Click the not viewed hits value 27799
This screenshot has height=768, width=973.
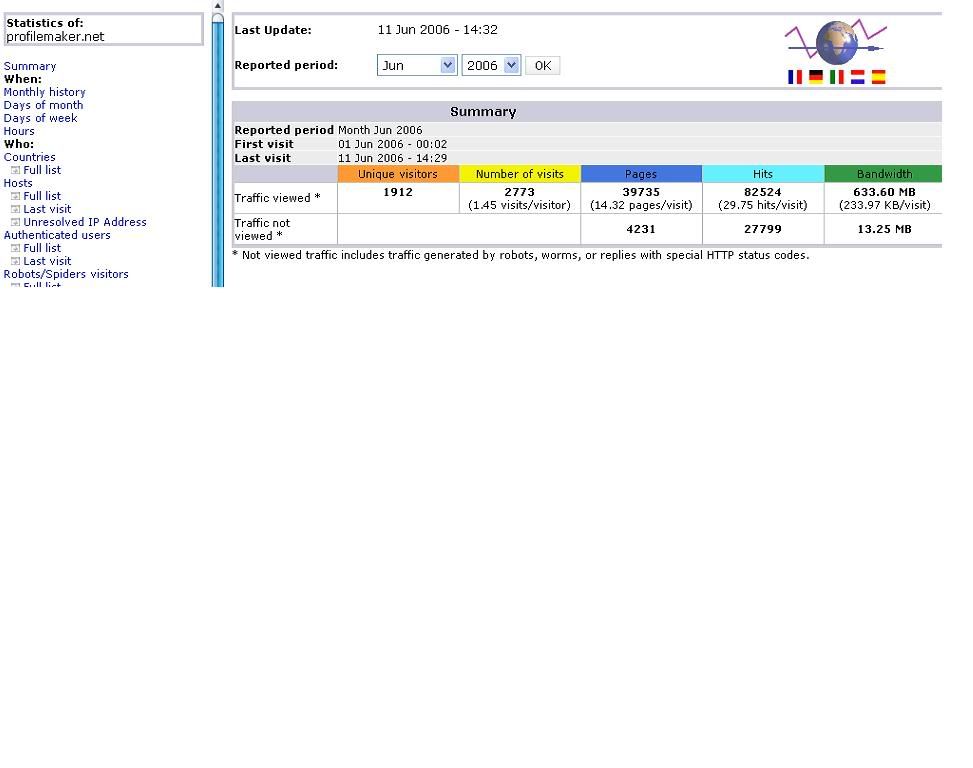(763, 229)
